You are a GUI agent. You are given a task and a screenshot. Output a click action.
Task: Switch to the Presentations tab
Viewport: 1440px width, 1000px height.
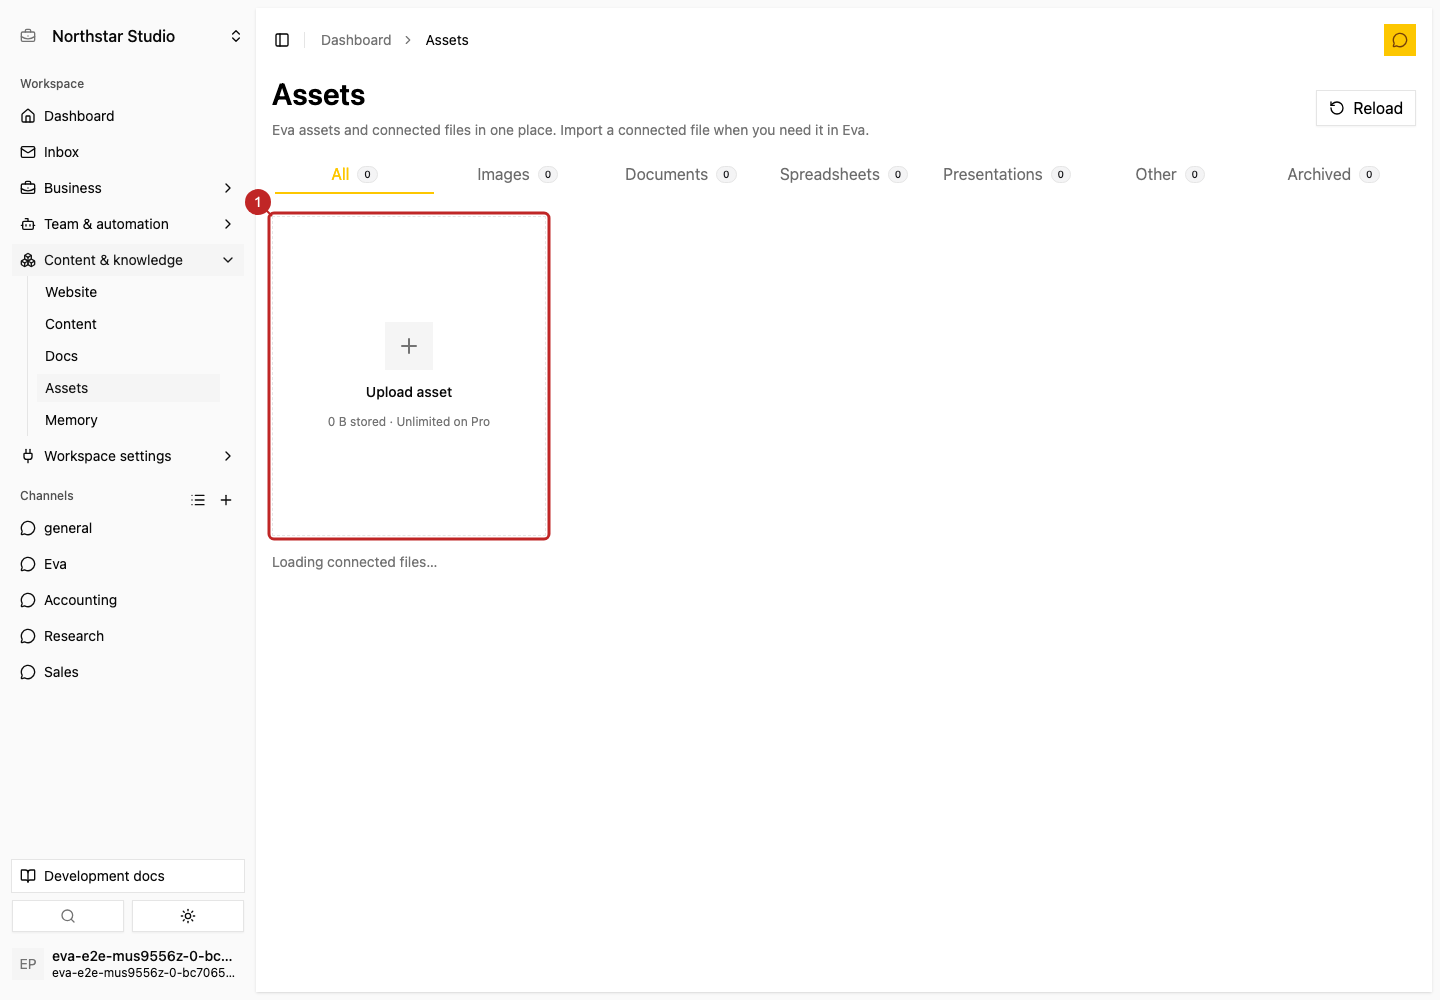tap(1006, 174)
